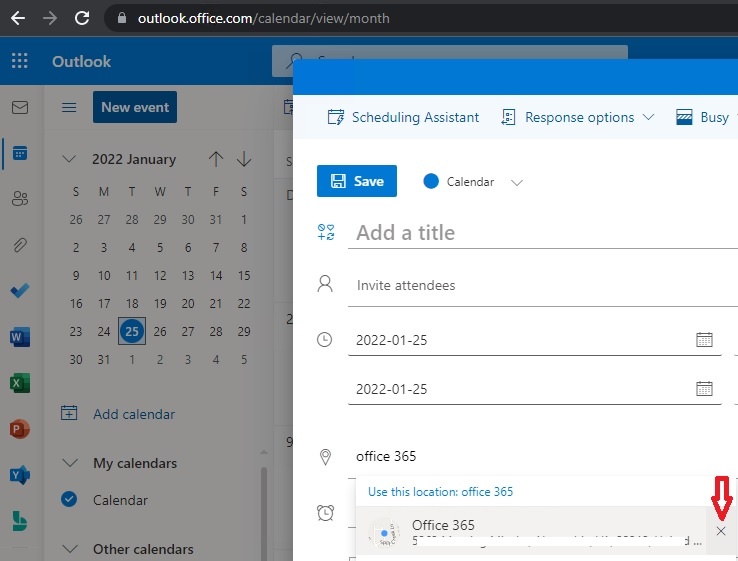This screenshot has height=561, width=738.
Task: Click the attendees person icon
Action: 325,284
